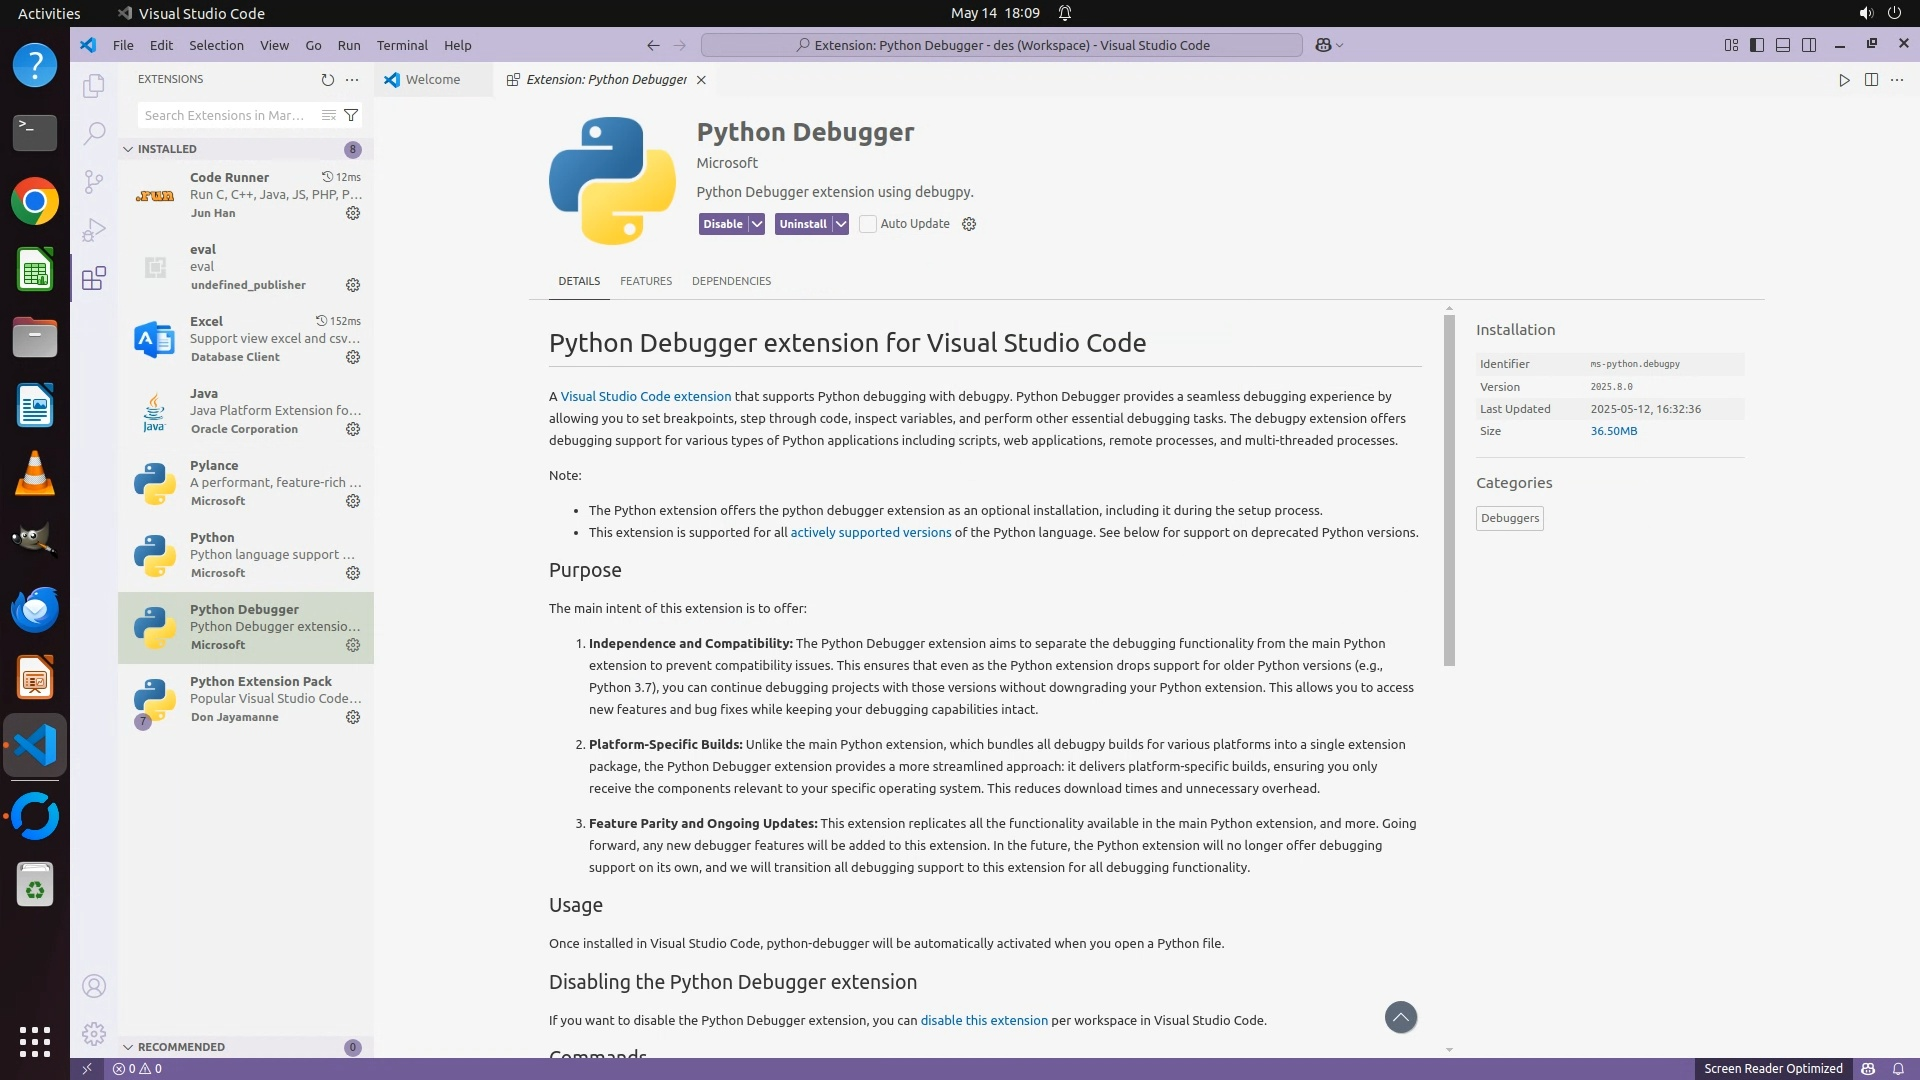Open the Disable button dropdown arrow
This screenshot has height=1080, width=1920.
[x=757, y=224]
